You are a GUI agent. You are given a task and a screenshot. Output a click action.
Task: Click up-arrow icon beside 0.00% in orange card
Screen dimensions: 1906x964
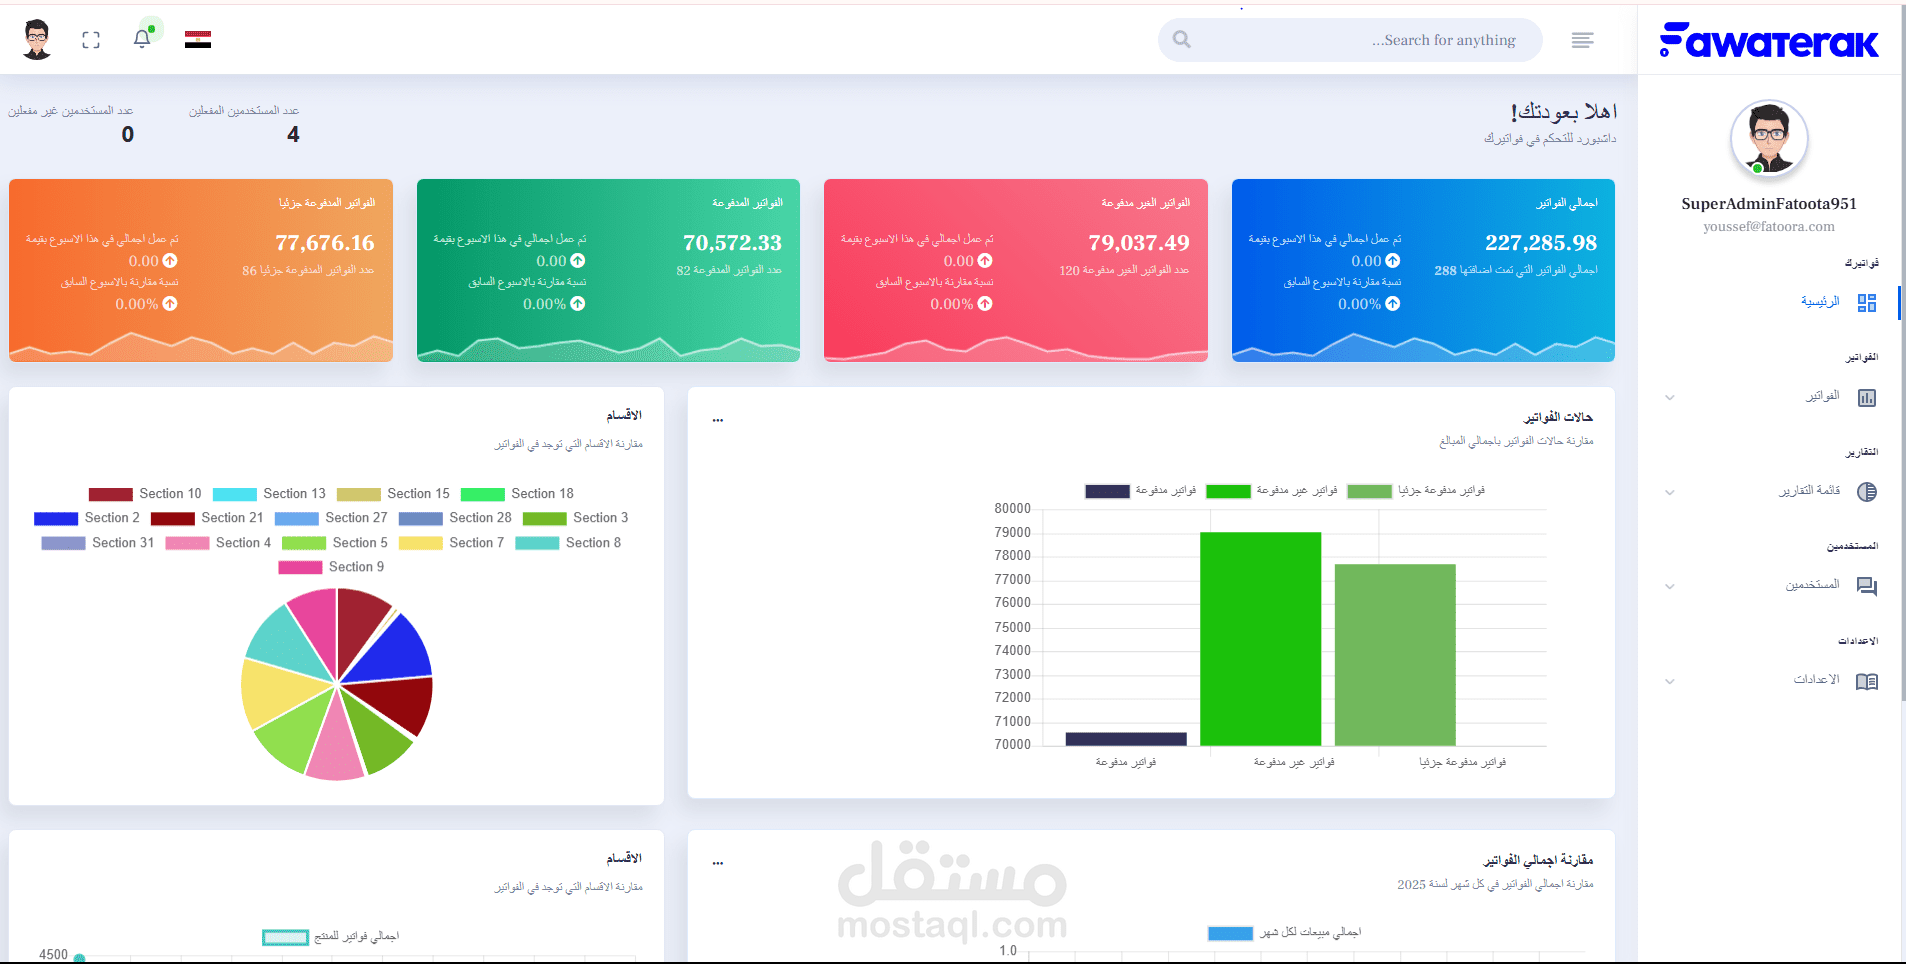(x=170, y=304)
